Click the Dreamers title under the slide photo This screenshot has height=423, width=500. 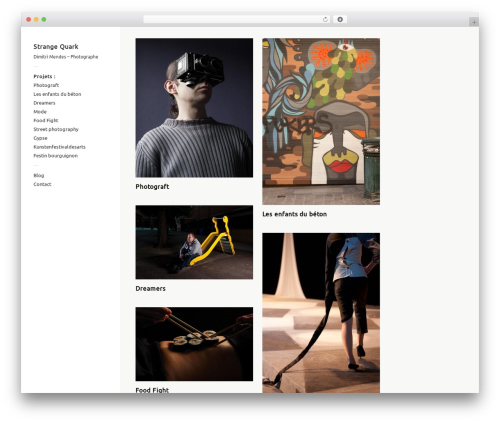(x=150, y=289)
